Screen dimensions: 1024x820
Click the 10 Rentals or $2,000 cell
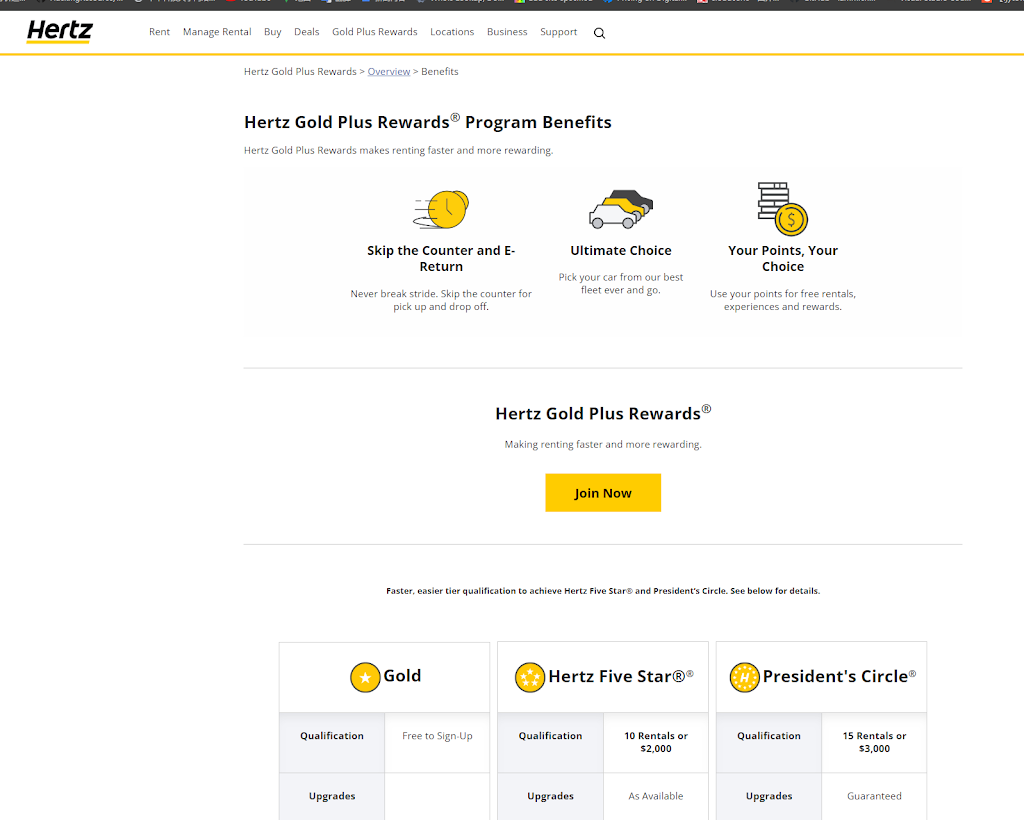tap(656, 742)
